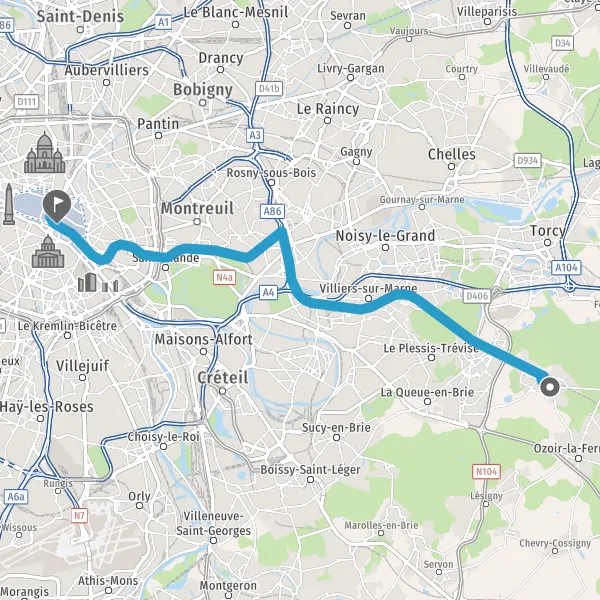600x600 pixels.
Task: Click the blue route line near Villiers-sur-Marne
Action: click(367, 307)
